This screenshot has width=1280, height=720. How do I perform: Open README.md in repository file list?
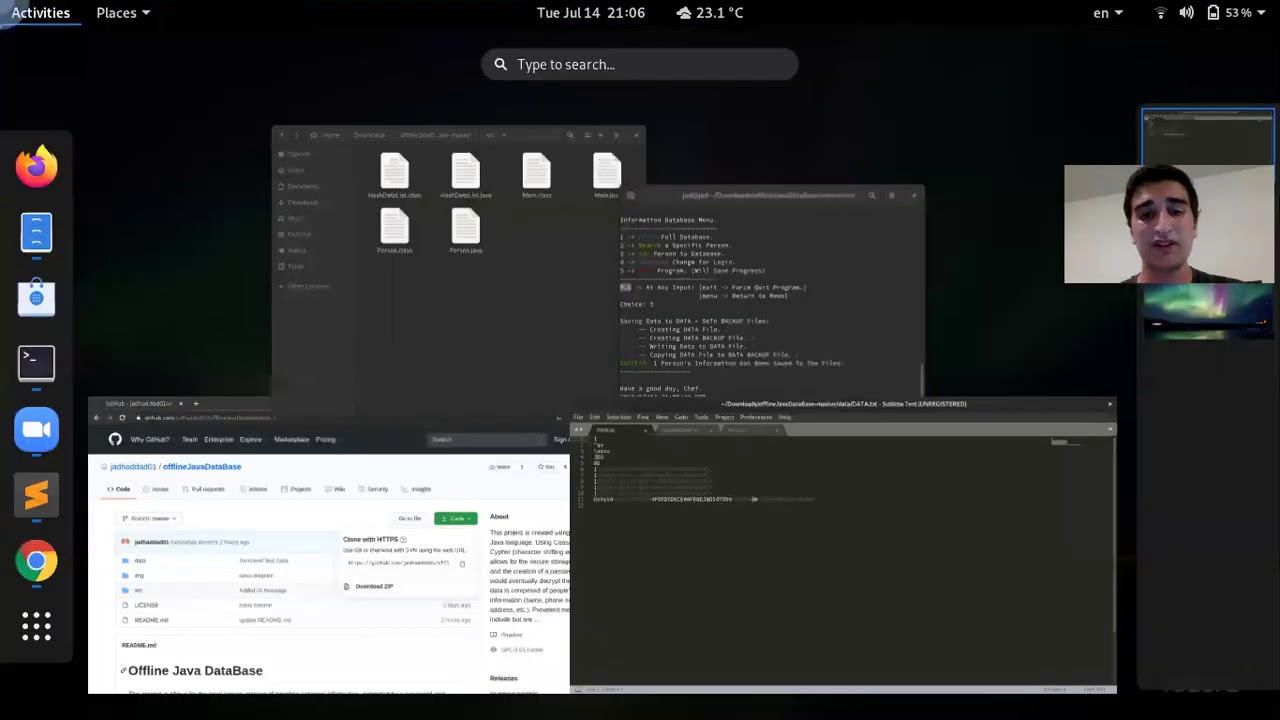point(151,620)
